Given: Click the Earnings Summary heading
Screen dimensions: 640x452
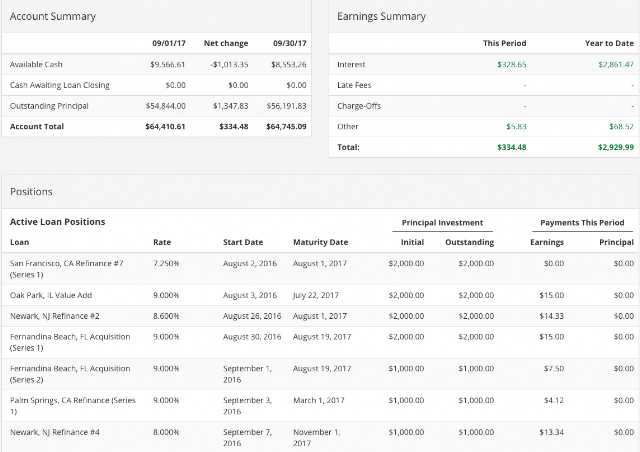Looking at the screenshot, I should (x=381, y=16).
